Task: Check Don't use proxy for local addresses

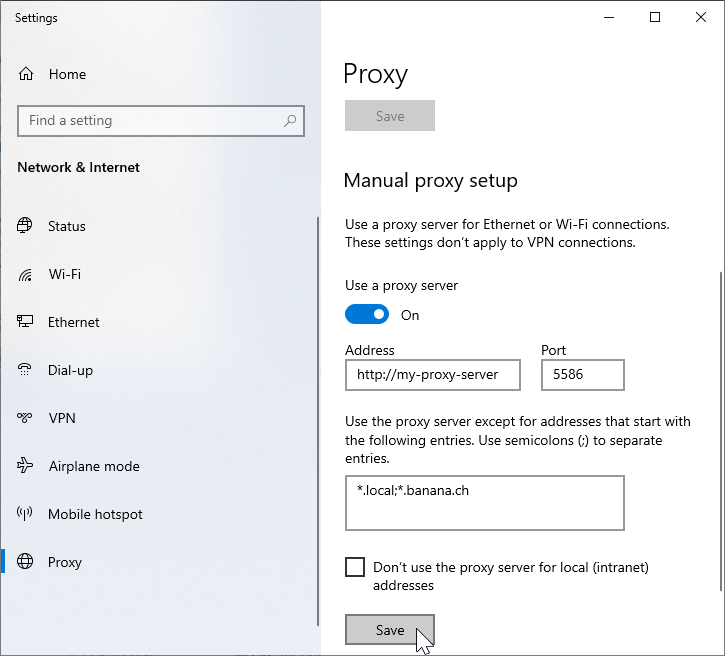Action: tap(355, 567)
